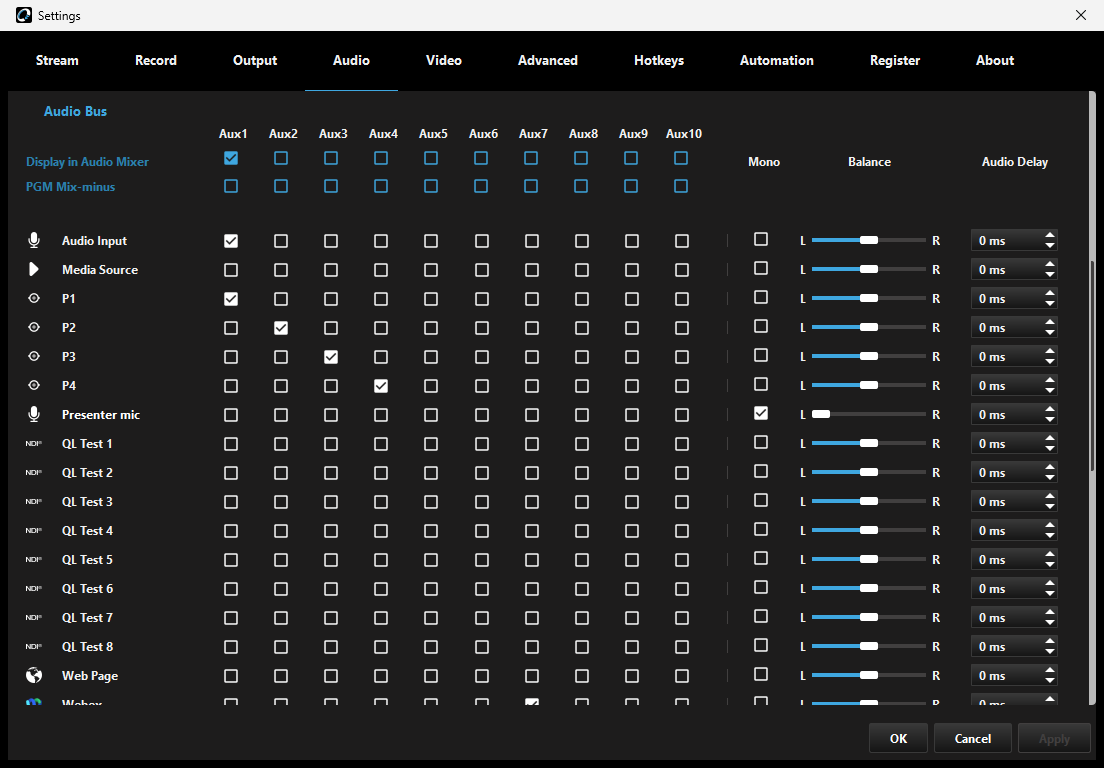Increase Audio Delay for P1

pos(1050,294)
